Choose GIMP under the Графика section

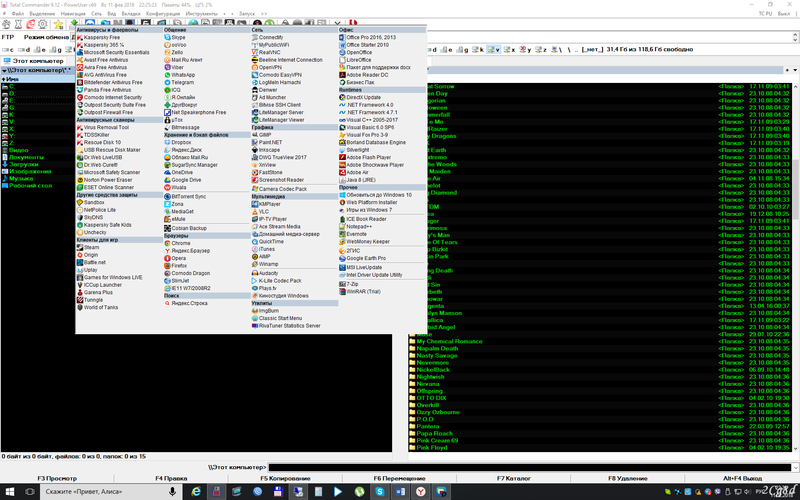(x=262, y=135)
